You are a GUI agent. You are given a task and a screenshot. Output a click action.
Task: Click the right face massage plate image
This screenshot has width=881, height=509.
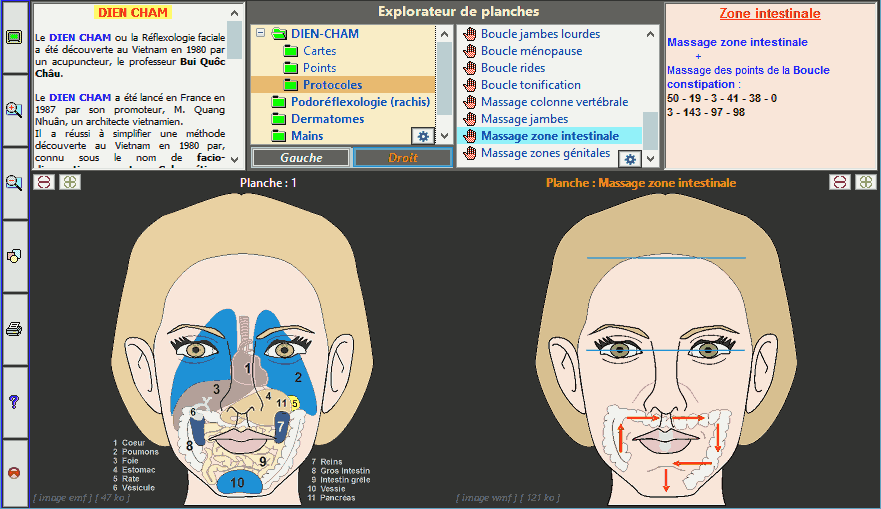[x=665, y=349]
